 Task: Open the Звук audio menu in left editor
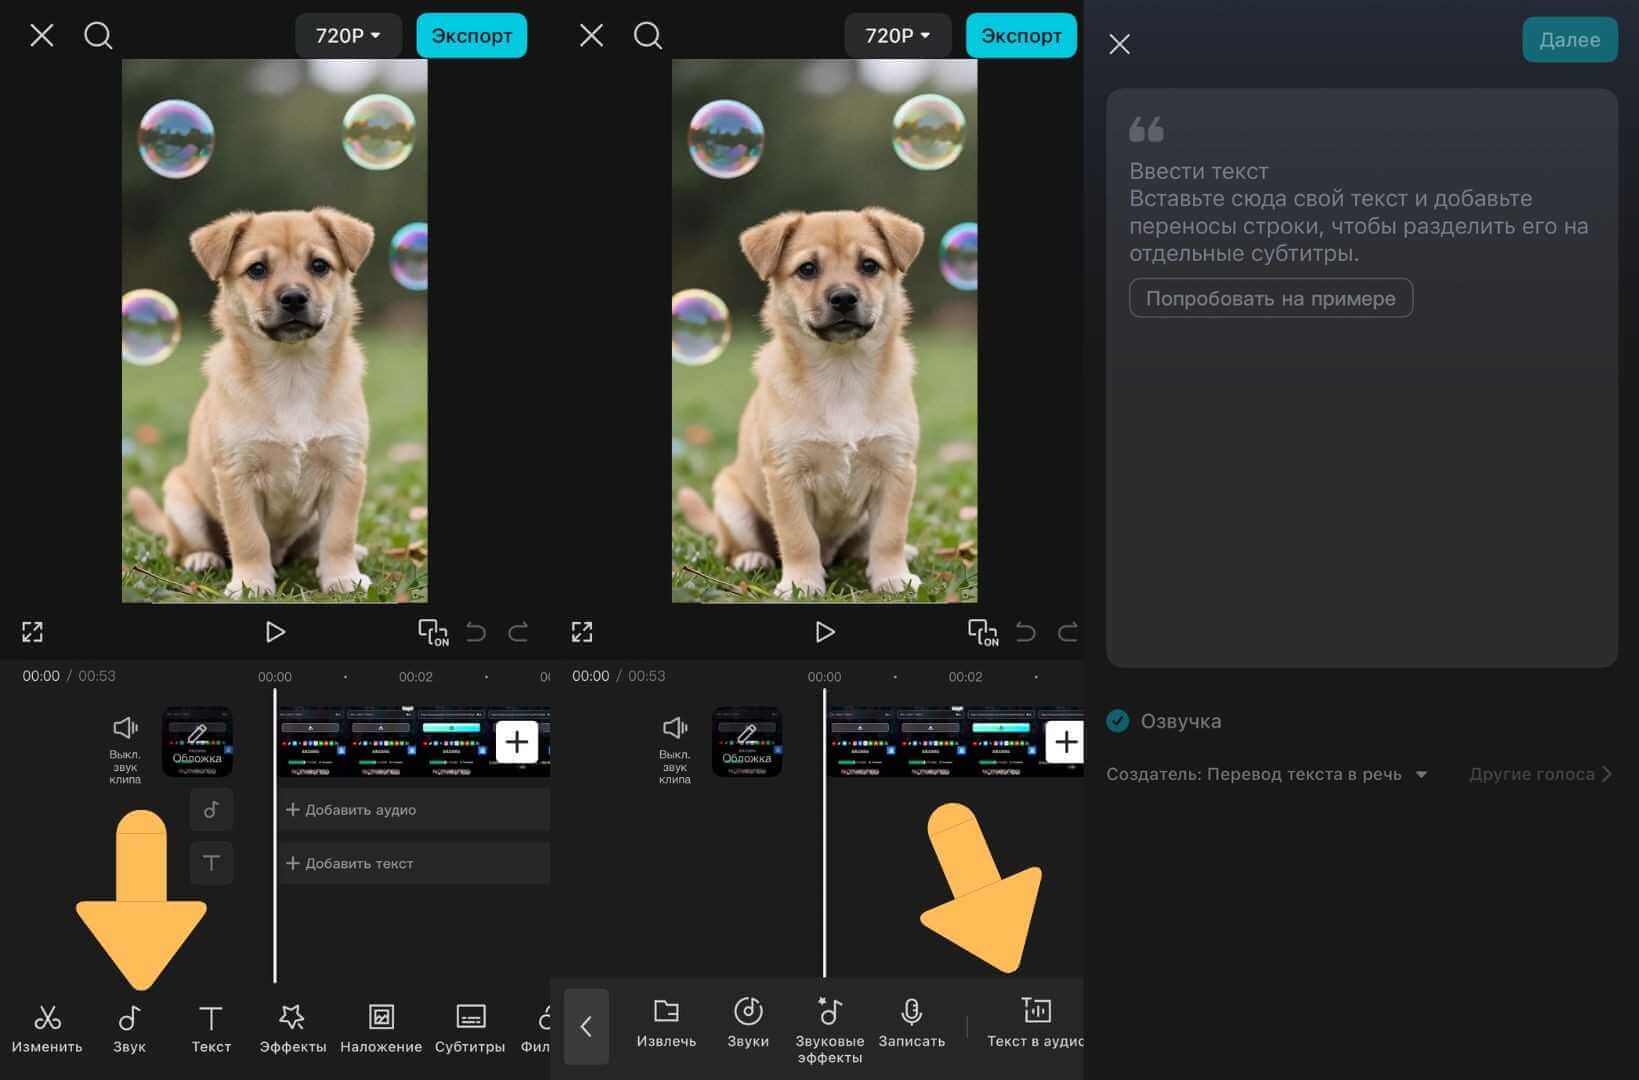click(129, 1028)
